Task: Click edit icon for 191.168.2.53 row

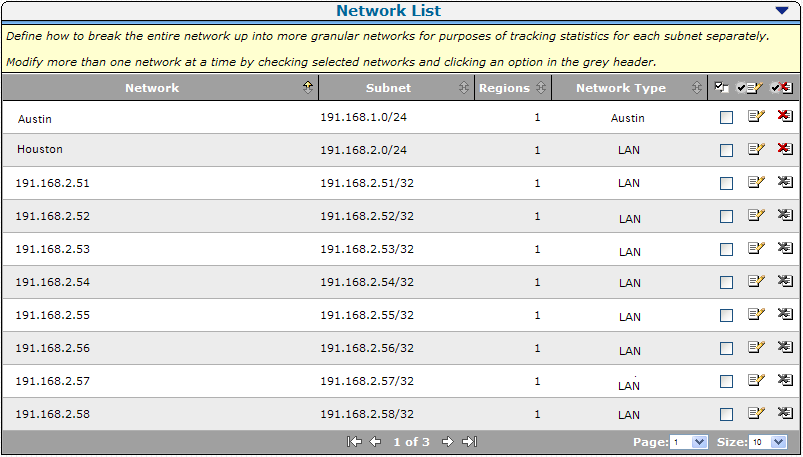Action: 756,248
